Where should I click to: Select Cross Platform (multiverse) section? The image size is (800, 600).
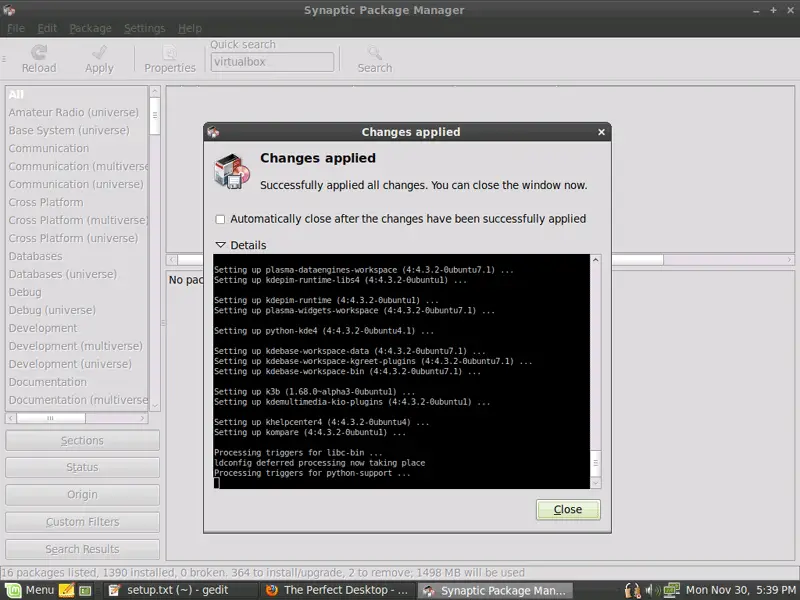pyautogui.click(x=77, y=220)
